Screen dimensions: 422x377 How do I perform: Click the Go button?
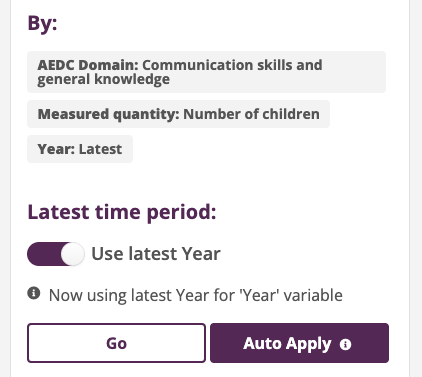[x=116, y=343]
